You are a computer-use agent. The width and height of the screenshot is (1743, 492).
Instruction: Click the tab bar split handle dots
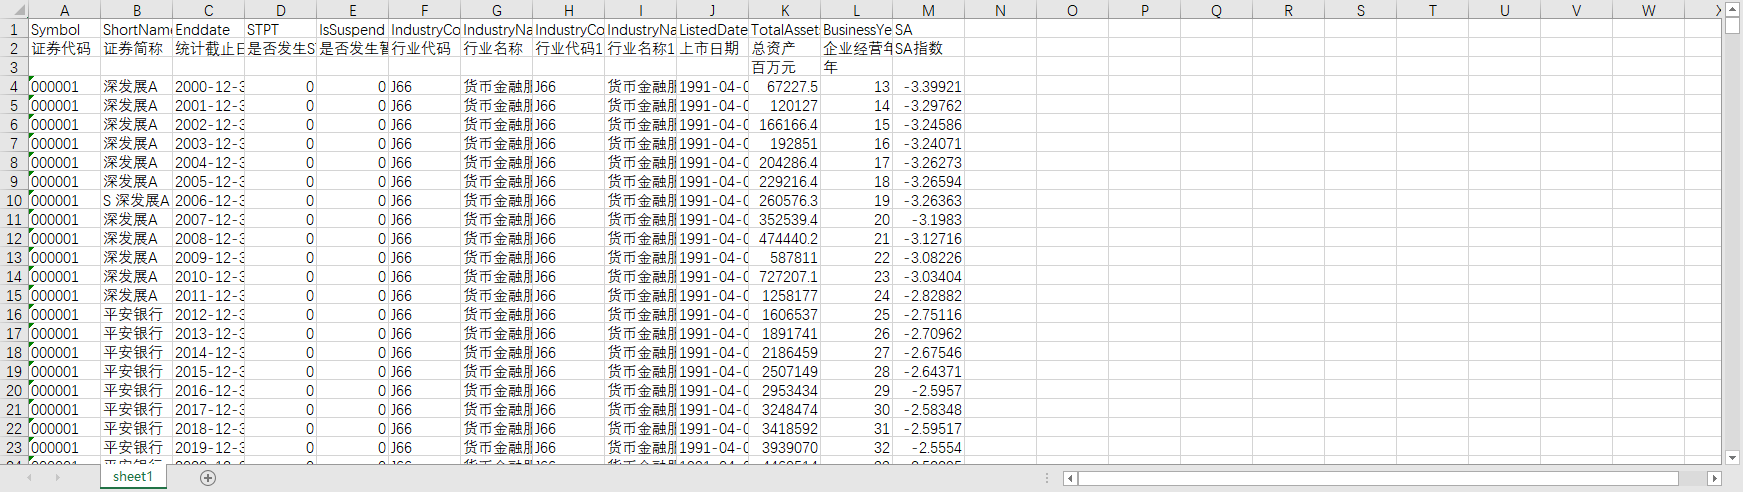(x=1047, y=478)
